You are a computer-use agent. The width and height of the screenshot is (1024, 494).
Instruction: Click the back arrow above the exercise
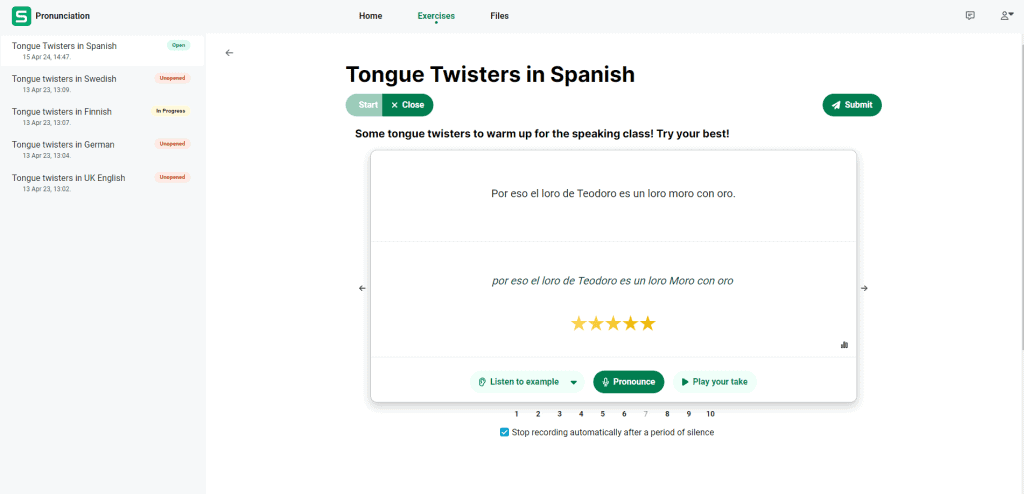(229, 53)
